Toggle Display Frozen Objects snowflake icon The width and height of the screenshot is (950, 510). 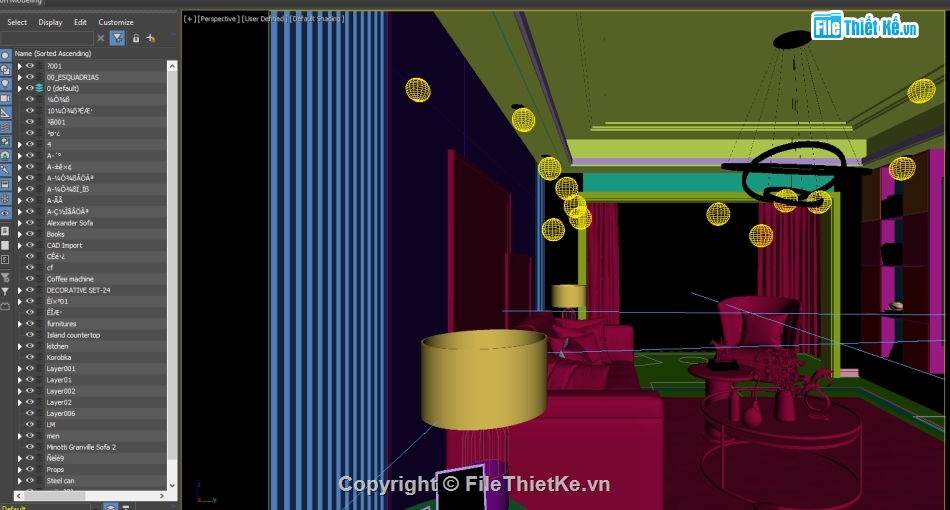coord(5,199)
